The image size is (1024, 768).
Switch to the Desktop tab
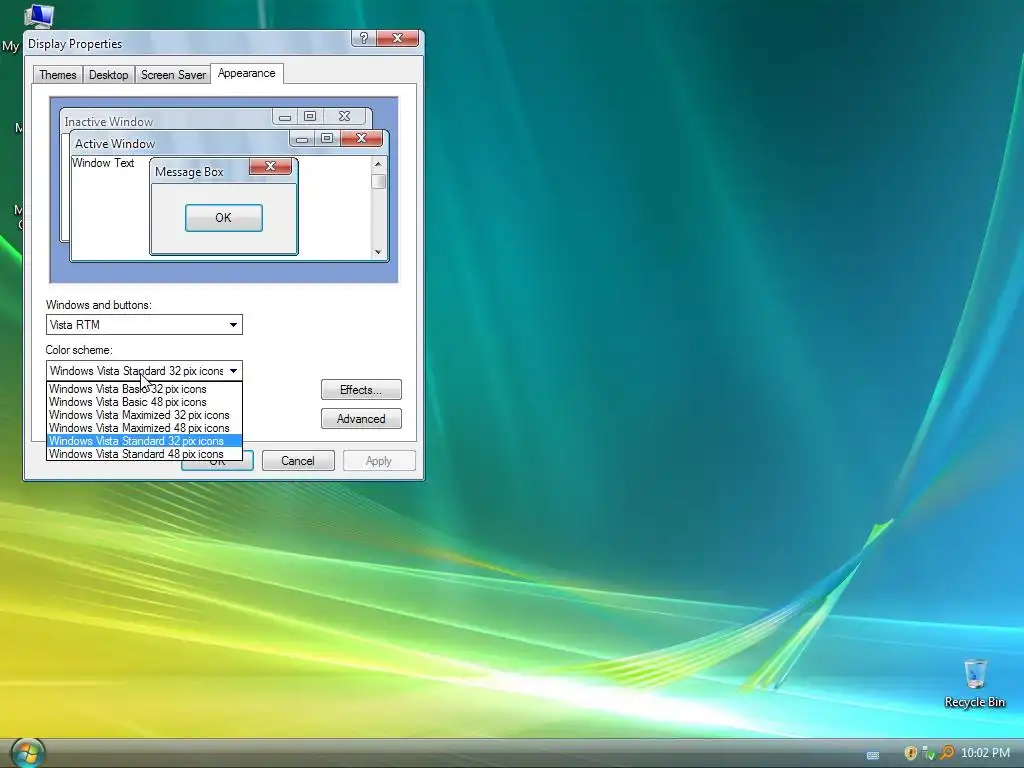point(108,74)
